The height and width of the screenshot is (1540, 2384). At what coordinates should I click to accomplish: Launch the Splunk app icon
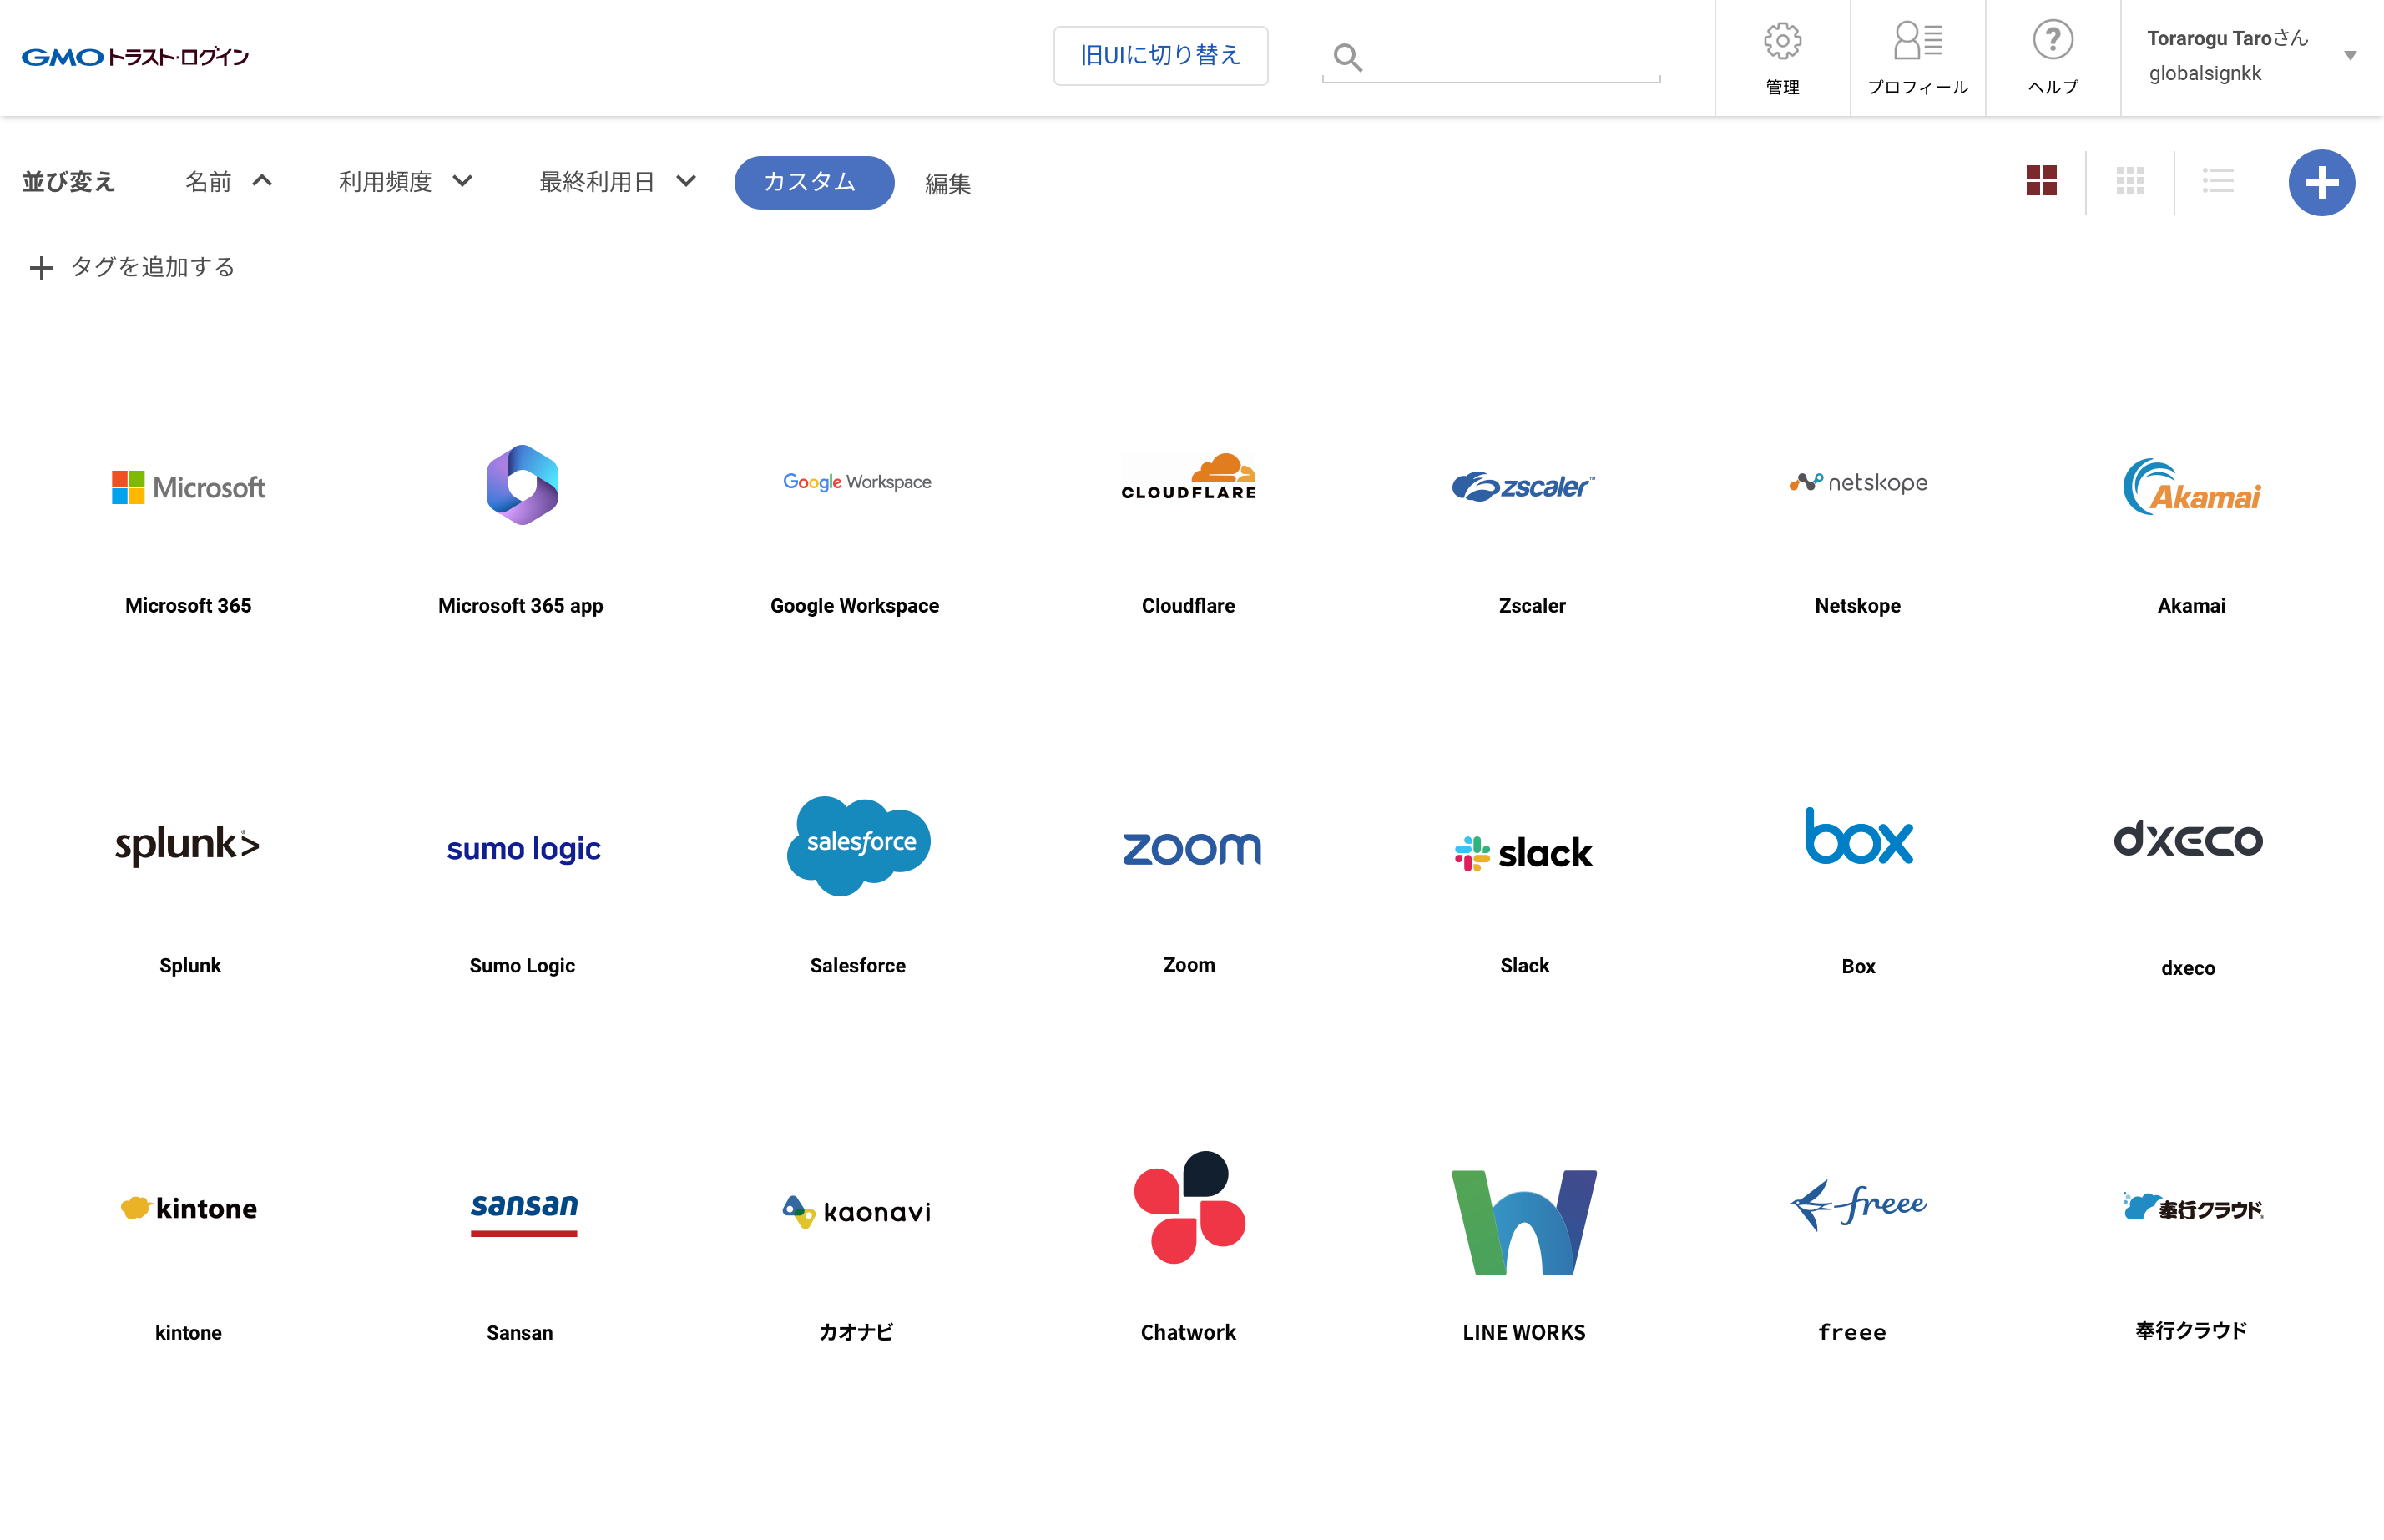coord(187,845)
